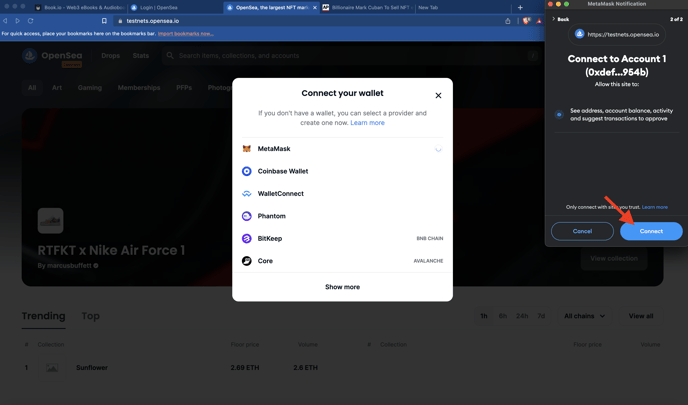
Task: Click the RTFKT x Nike Air Force 1 title
Action: tap(111, 251)
